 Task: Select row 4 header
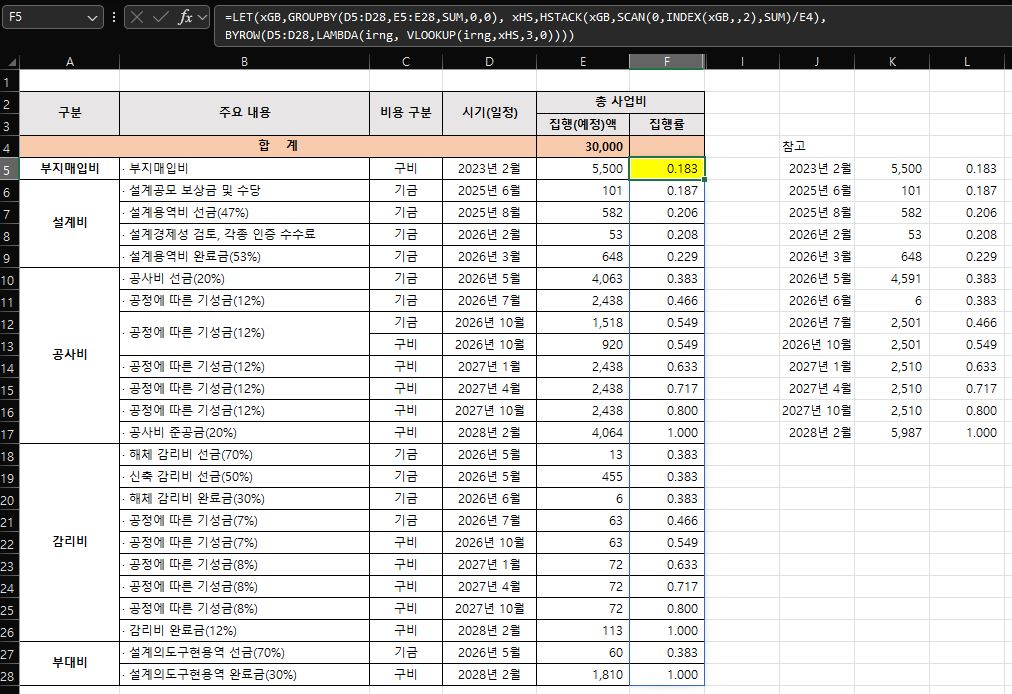click(9, 146)
